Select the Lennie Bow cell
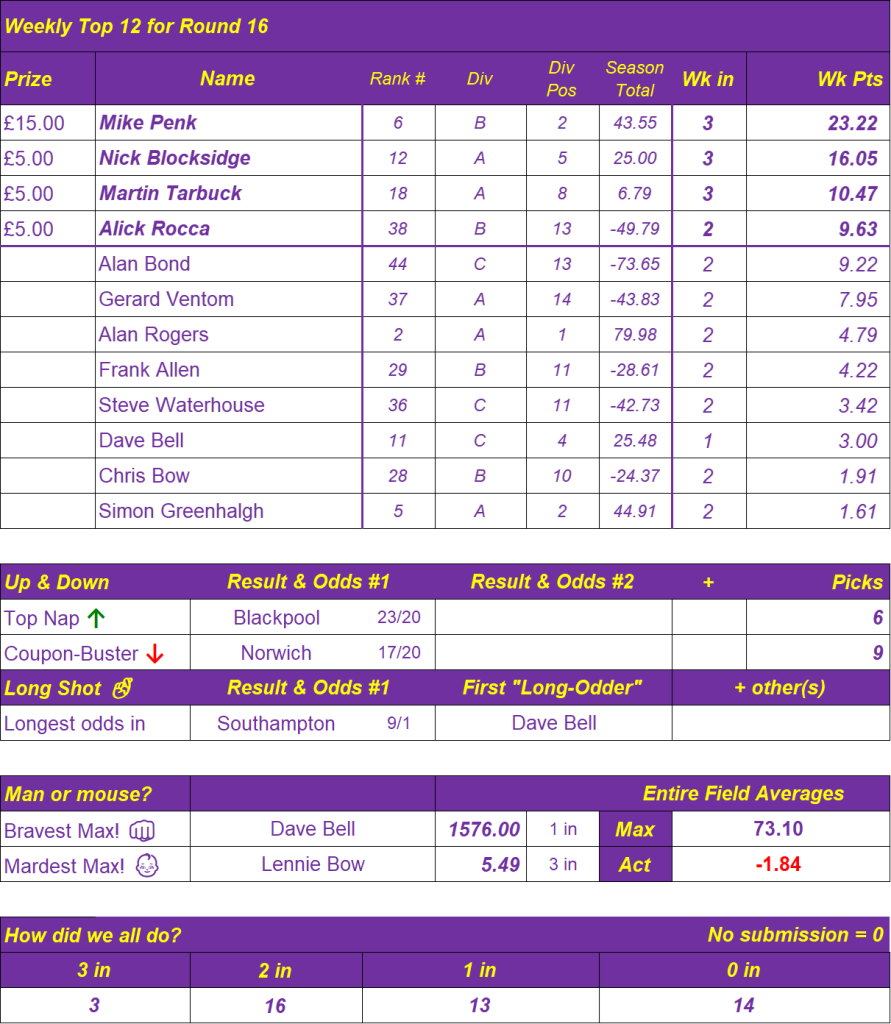Viewport: 891px width, 1024px height. point(312,865)
